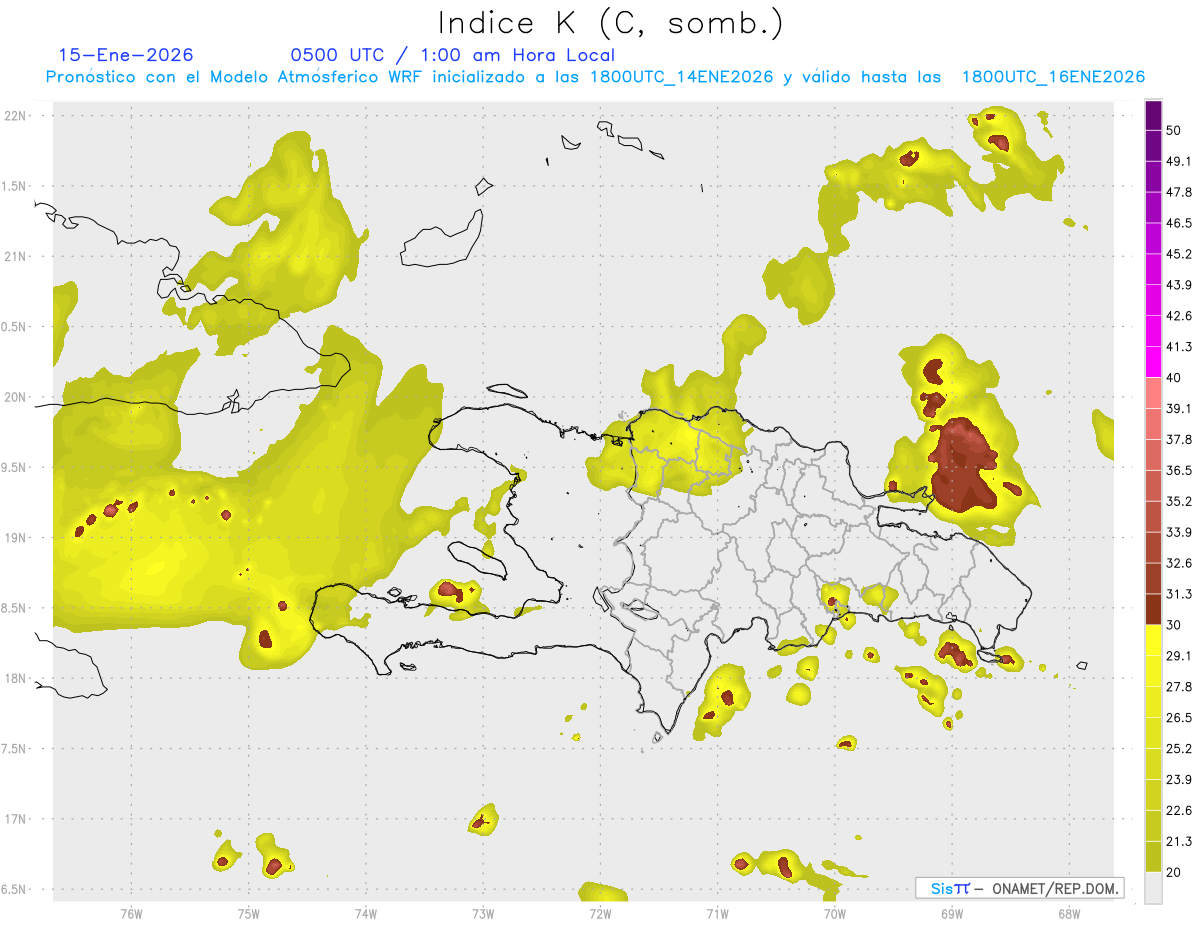The width and height of the screenshot is (1200, 927).
Task: Click the '27.8' colorbar value
Action: [x=1179, y=686]
